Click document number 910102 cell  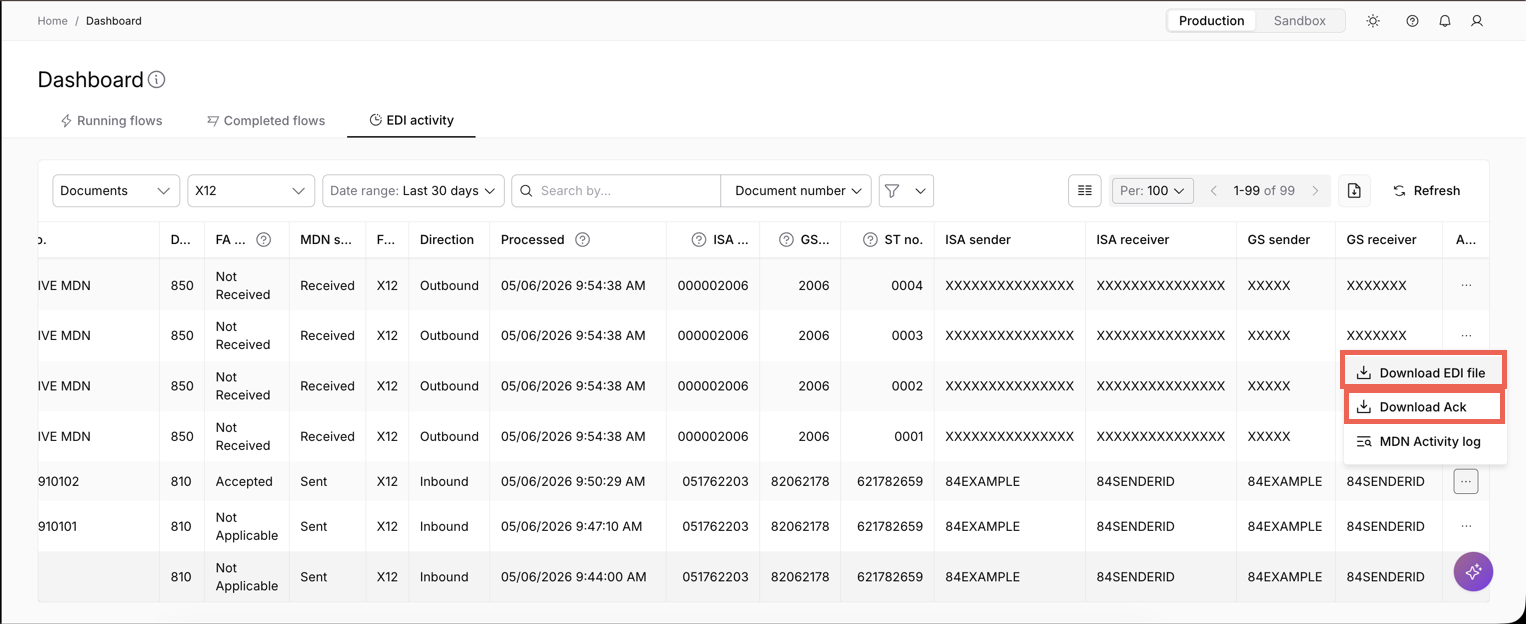point(59,482)
